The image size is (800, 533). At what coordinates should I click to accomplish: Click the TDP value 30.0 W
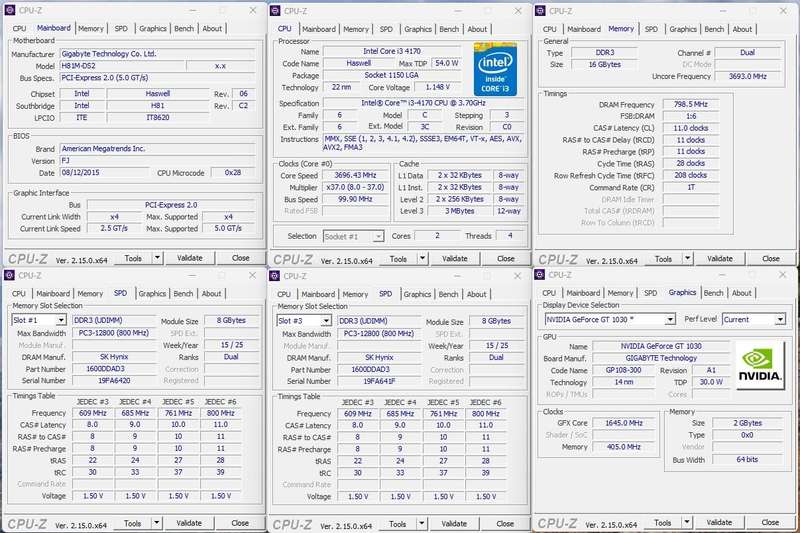click(711, 382)
